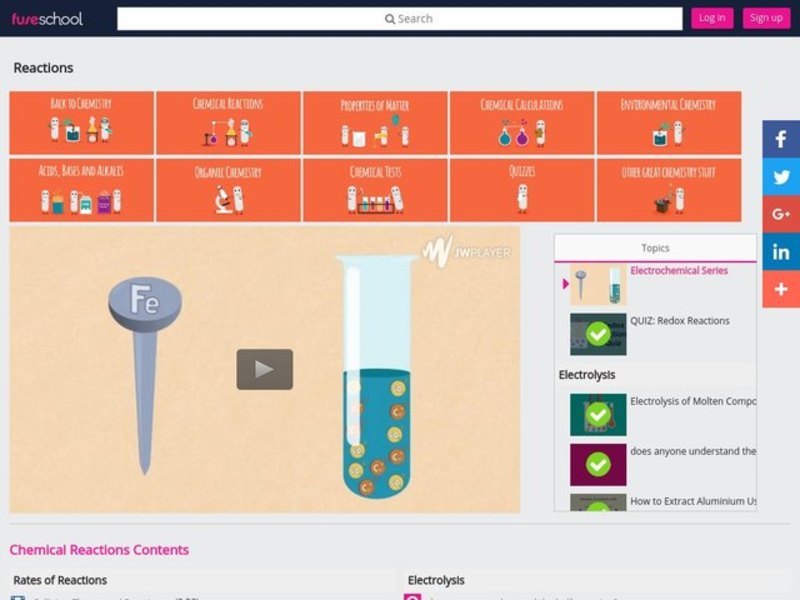The height and width of the screenshot is (600, 800).
Task: Share the page on LinkedIn
Action: pos(781,252)
